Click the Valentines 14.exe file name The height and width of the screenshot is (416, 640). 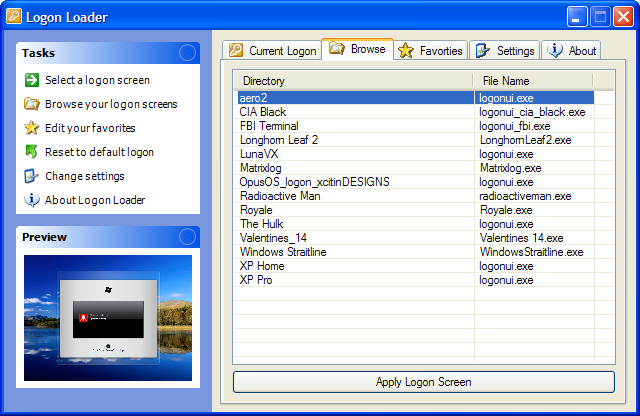coord(522,238)
